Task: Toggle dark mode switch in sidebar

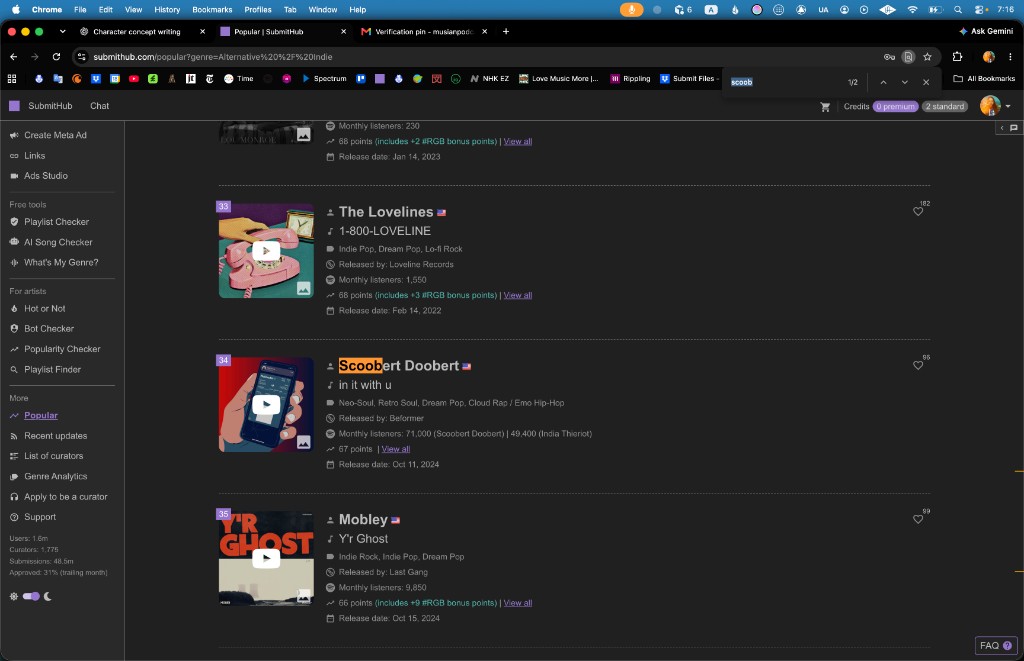Action: click(x=31, y=596)
